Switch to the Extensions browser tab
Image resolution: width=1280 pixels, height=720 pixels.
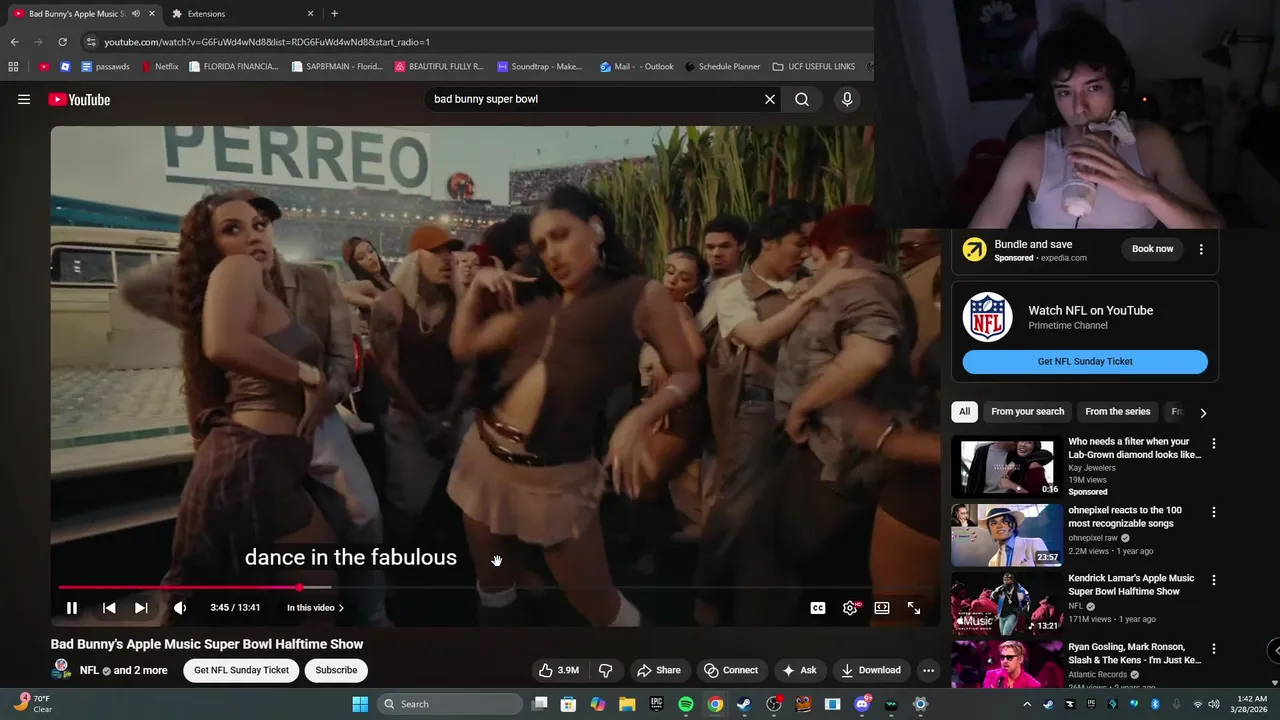coord(243,14)
